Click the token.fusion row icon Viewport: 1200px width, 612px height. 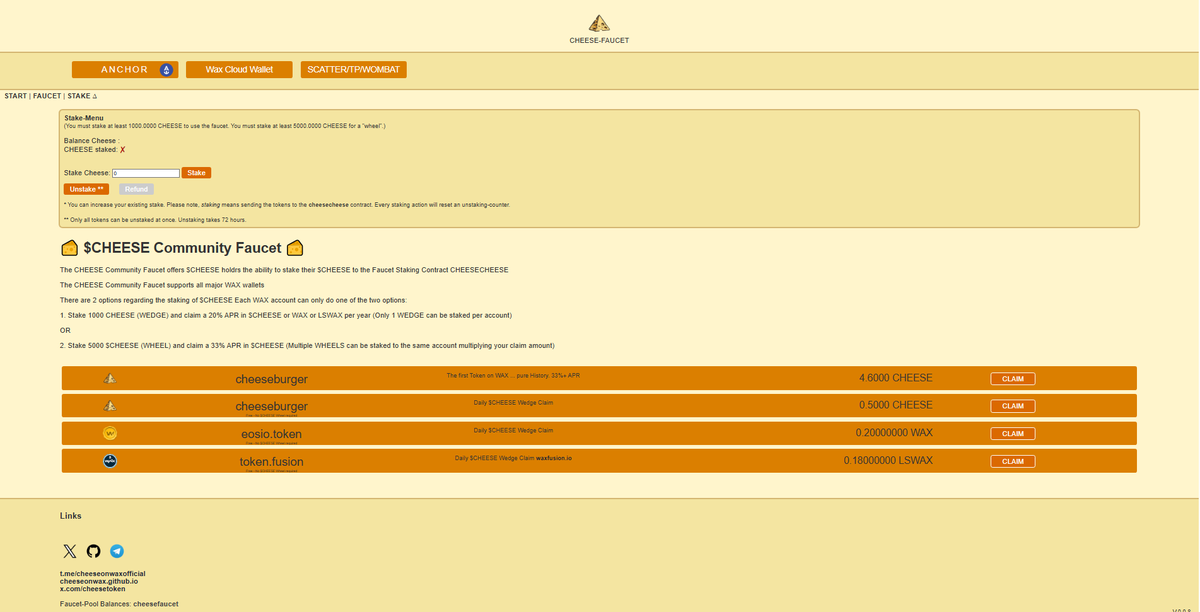(110, 460)
